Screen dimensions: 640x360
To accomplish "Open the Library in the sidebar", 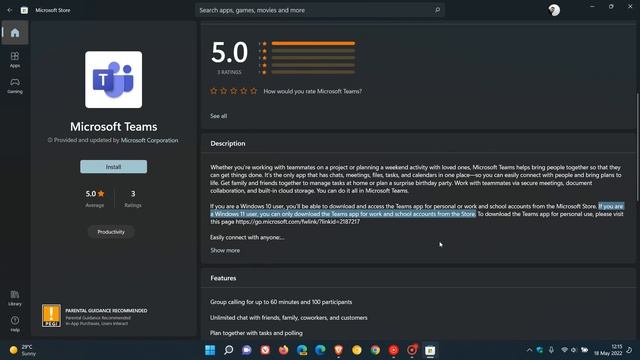I will point(15,298).
